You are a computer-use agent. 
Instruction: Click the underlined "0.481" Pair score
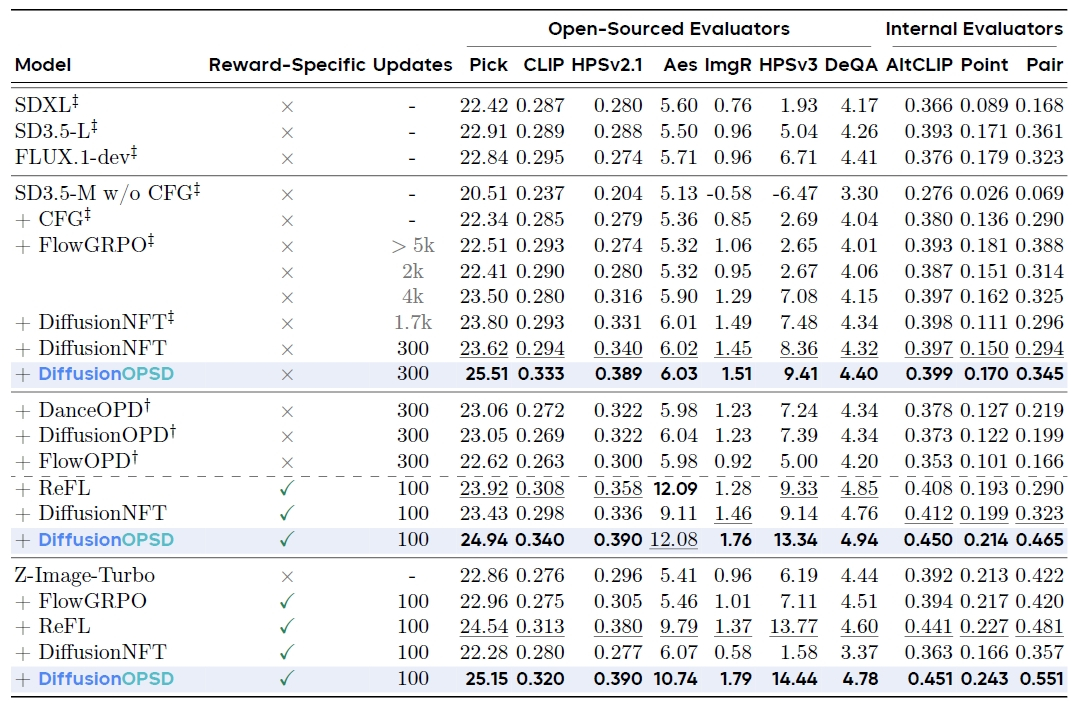(x=1040, y=626)
